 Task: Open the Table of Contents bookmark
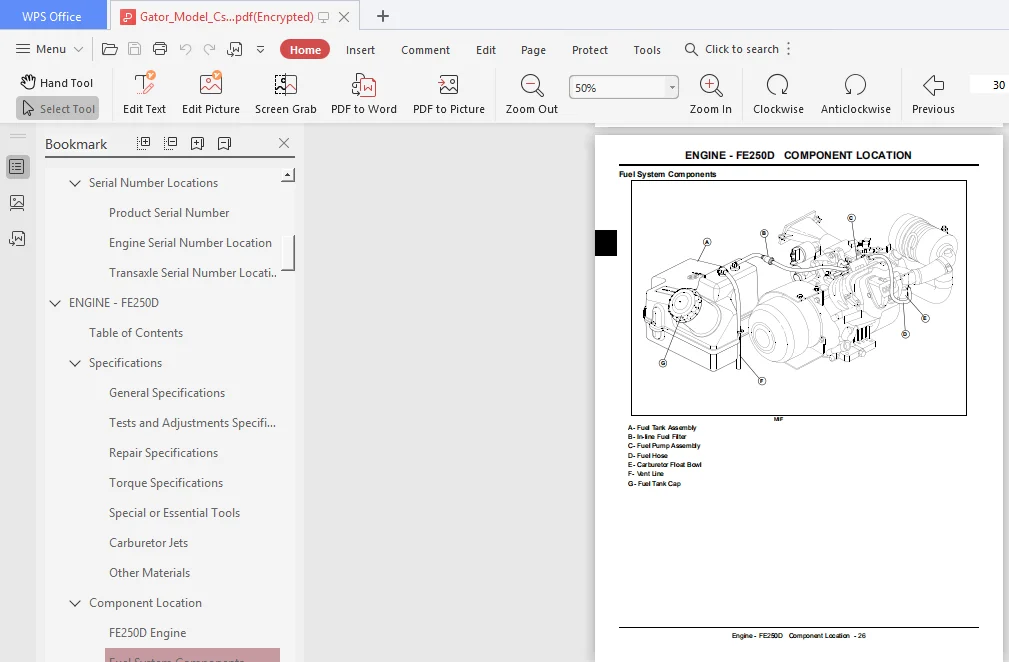pos(136,333)
